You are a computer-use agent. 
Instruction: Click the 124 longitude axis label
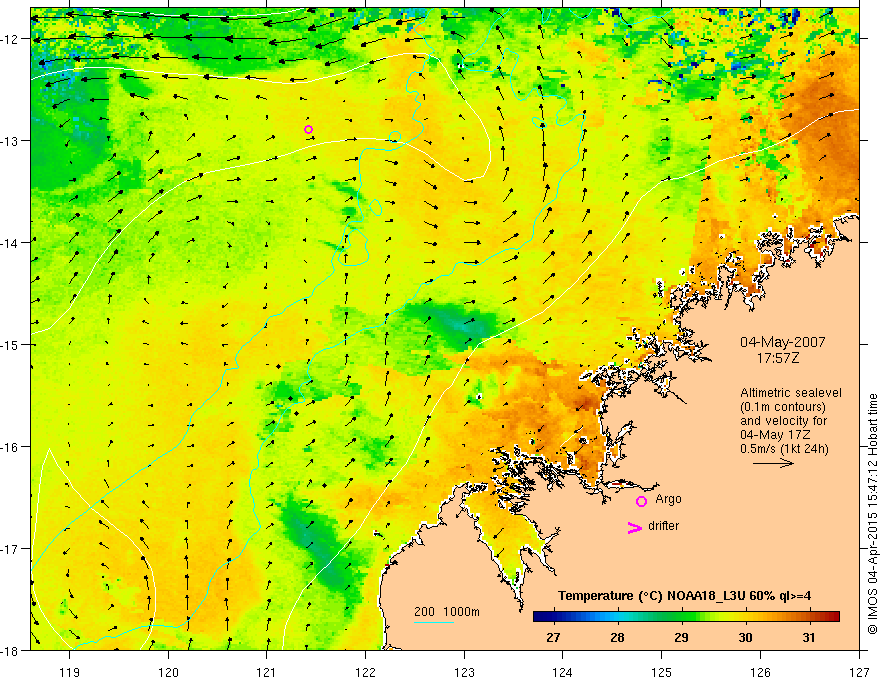[x=563, y=672]
